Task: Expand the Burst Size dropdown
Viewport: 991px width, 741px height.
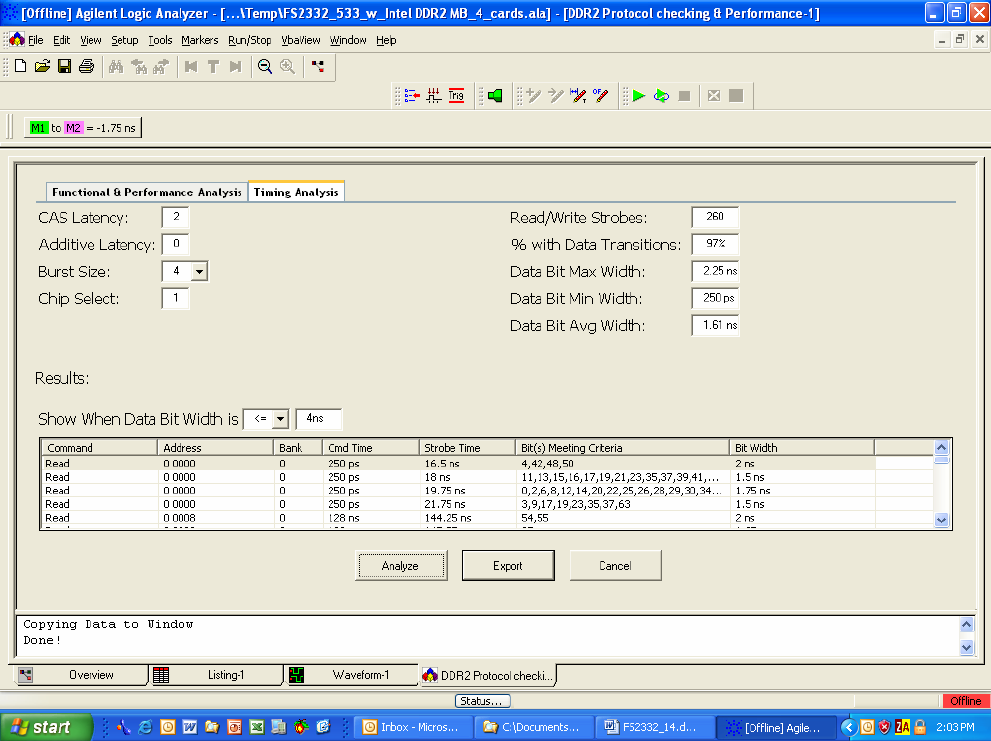Action: [199, 271]
